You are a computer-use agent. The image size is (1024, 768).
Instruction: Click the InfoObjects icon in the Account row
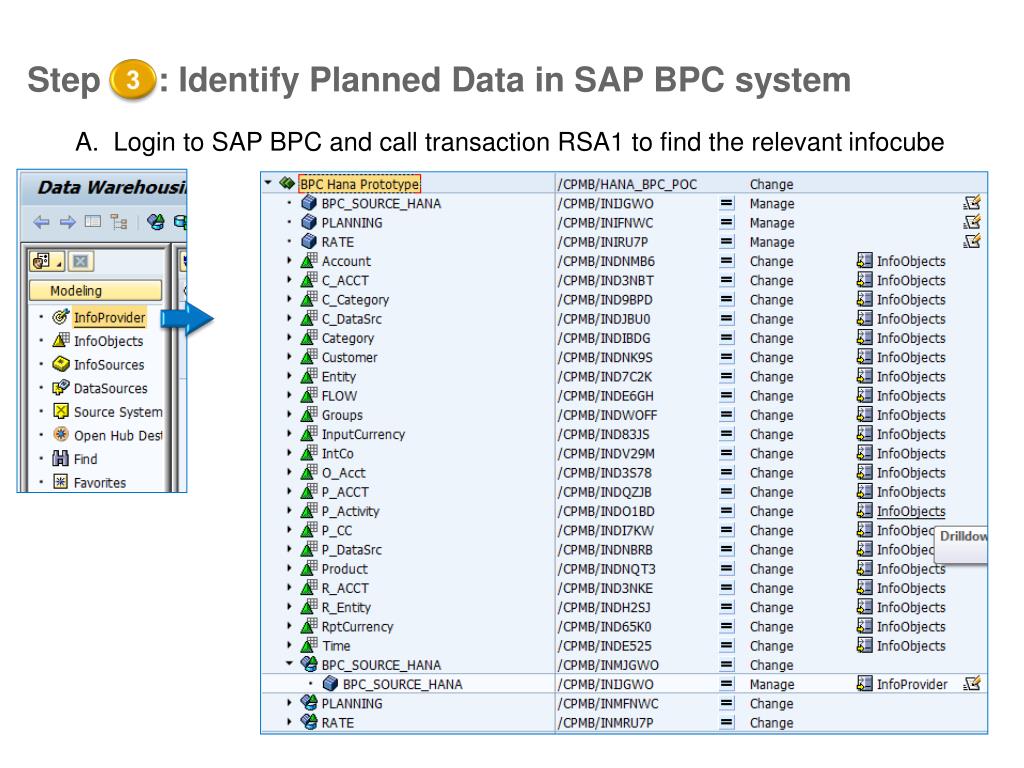[864, 261]
